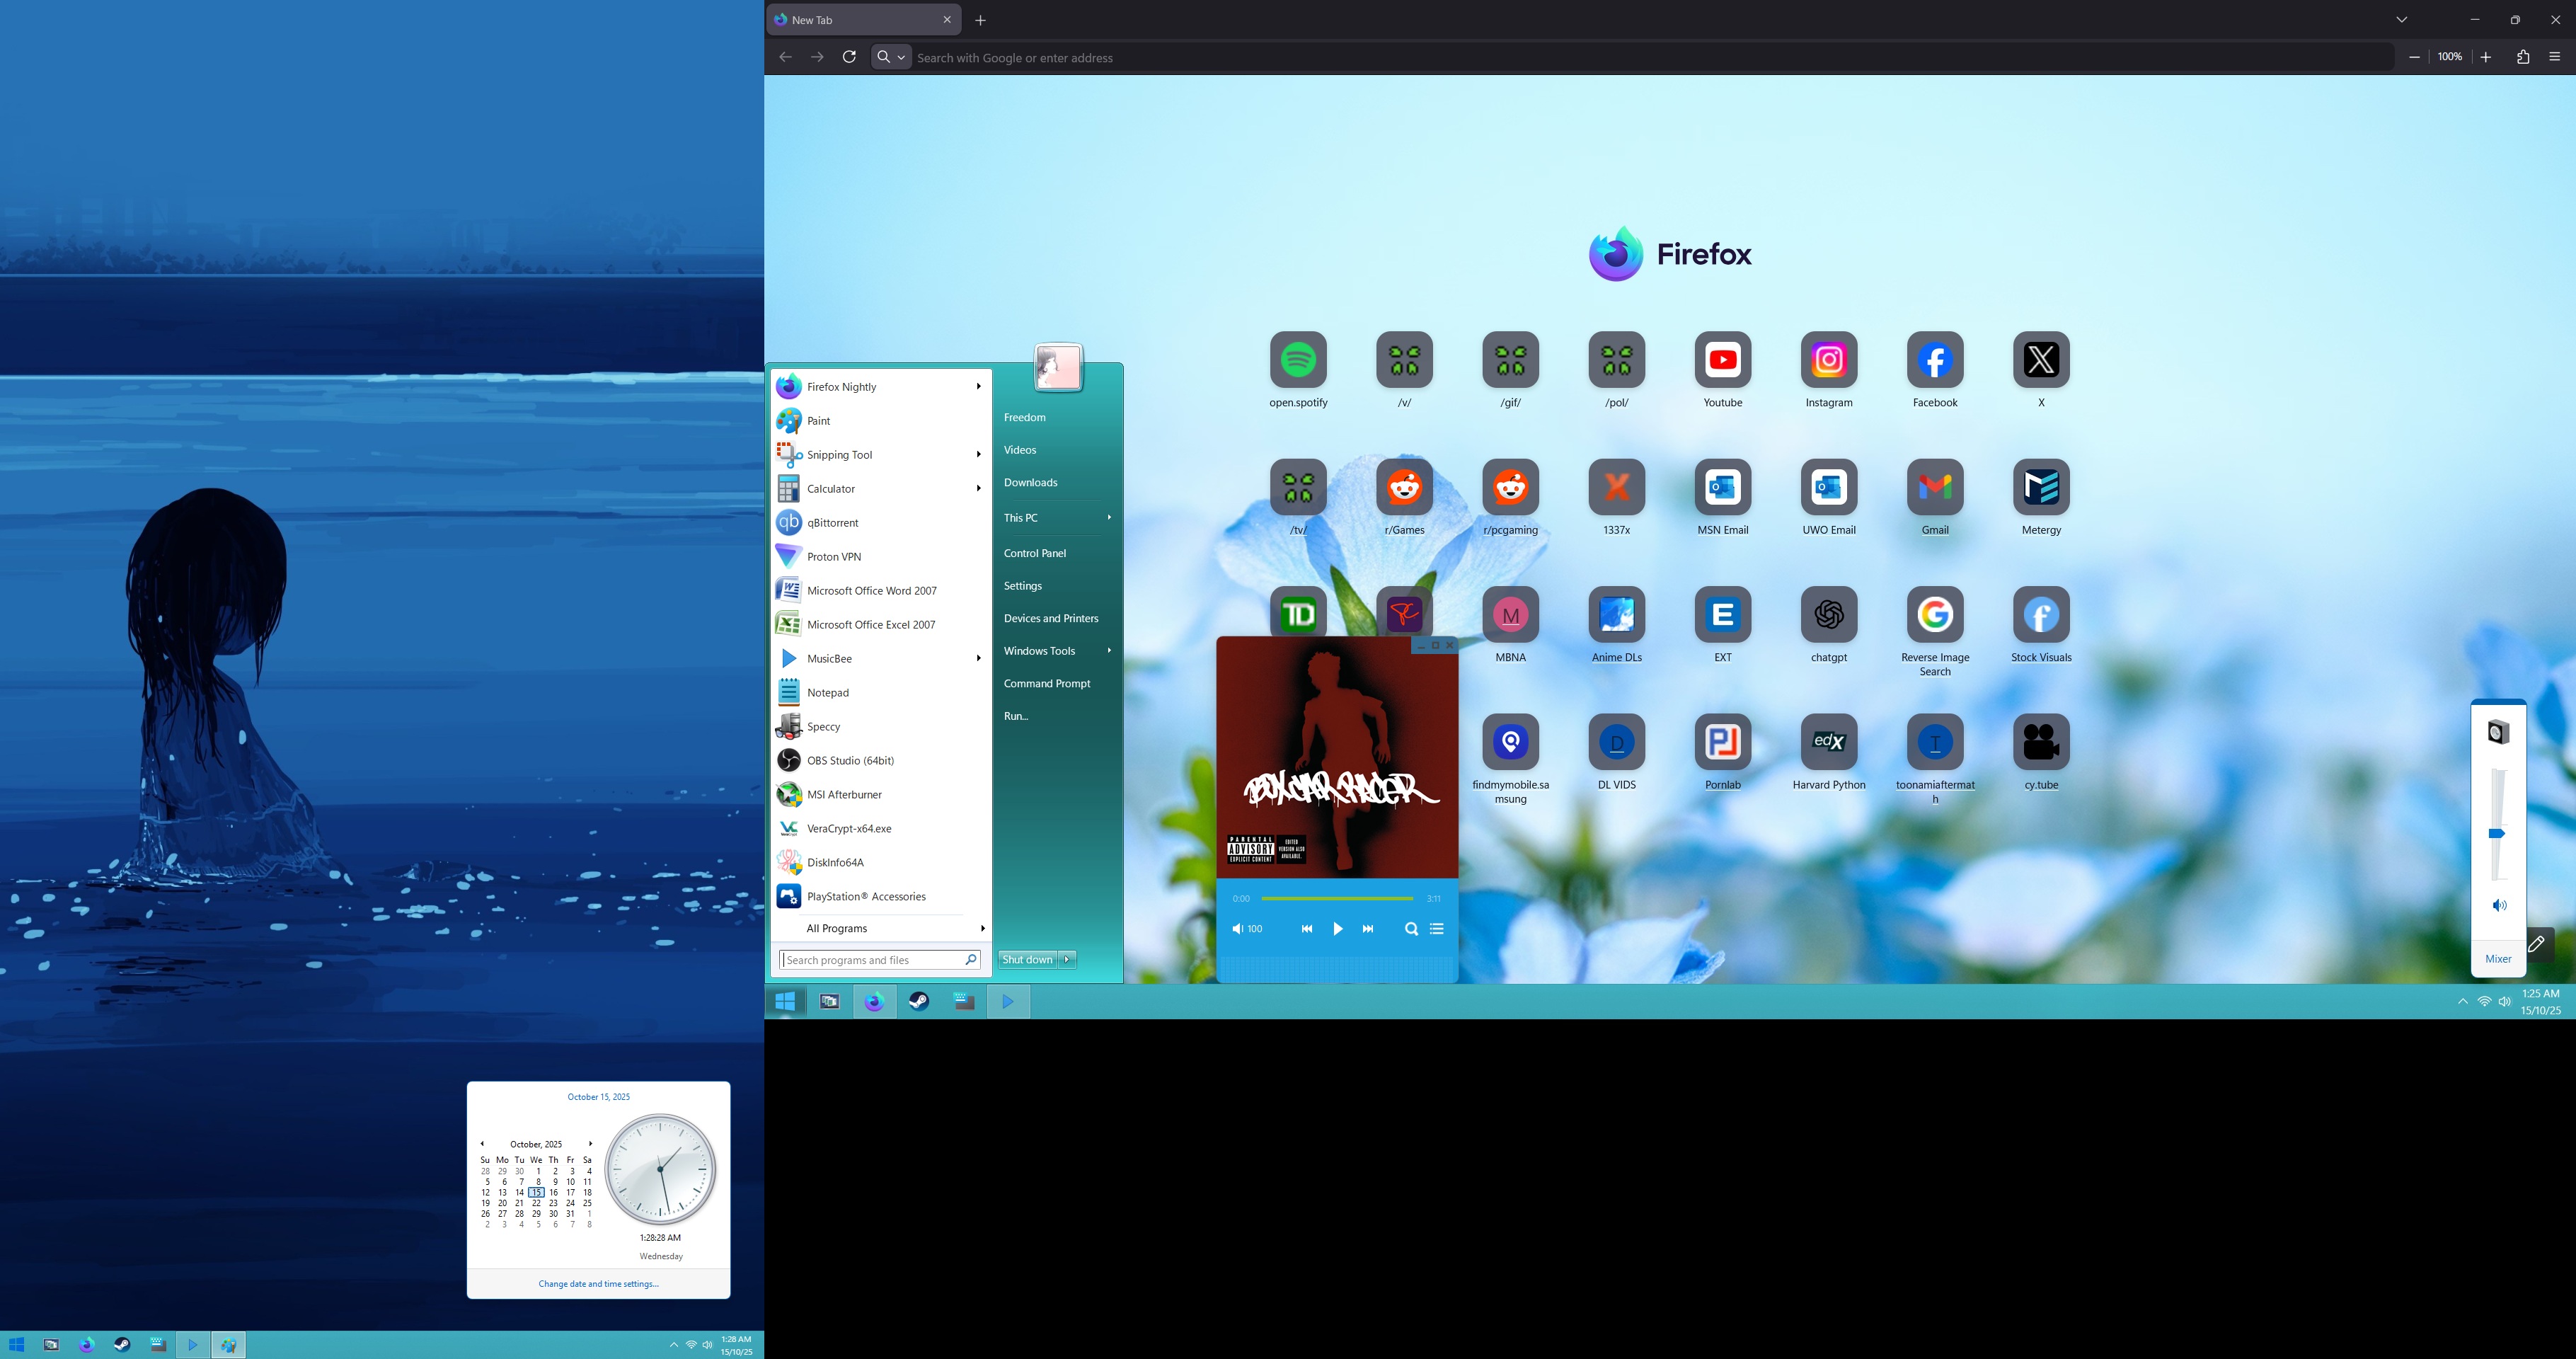This screenshot has height=1359, width=2576.
Task: Expand the Shut down options arrow
Action: 1067,959
